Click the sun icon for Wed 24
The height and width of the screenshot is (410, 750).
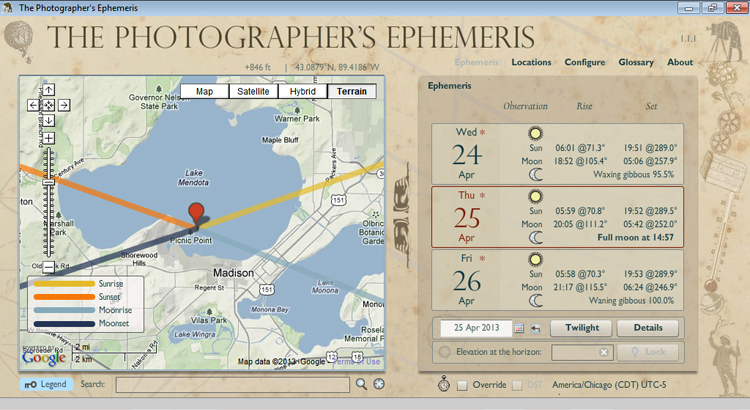(535, 133)
